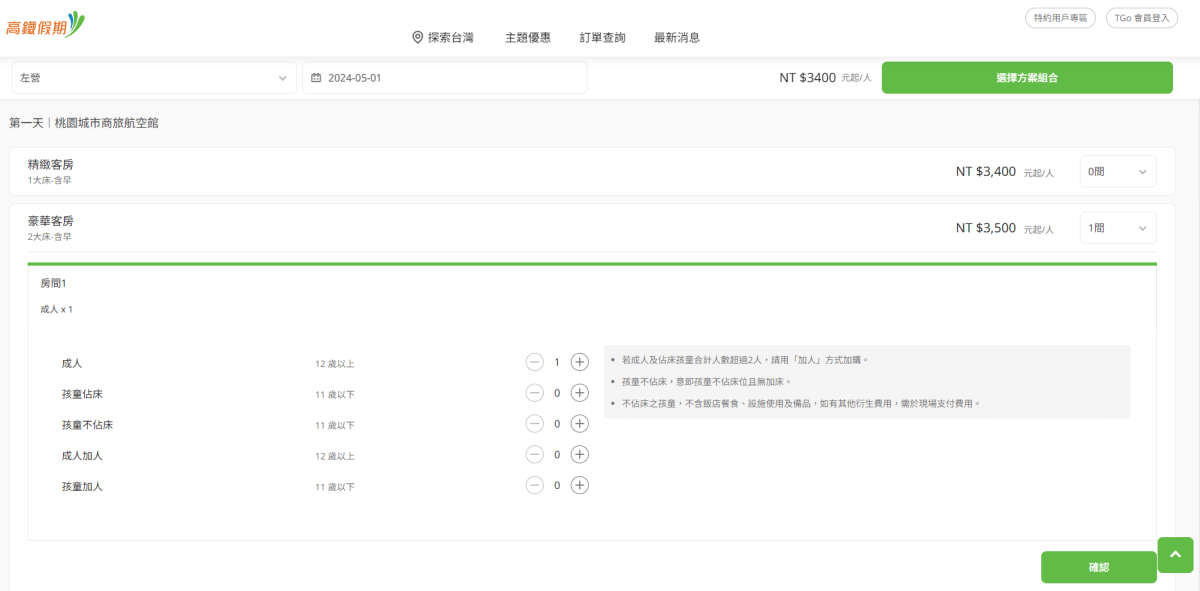Open 訂單查詢 page
1200x591 pixels.
(602, 38)
